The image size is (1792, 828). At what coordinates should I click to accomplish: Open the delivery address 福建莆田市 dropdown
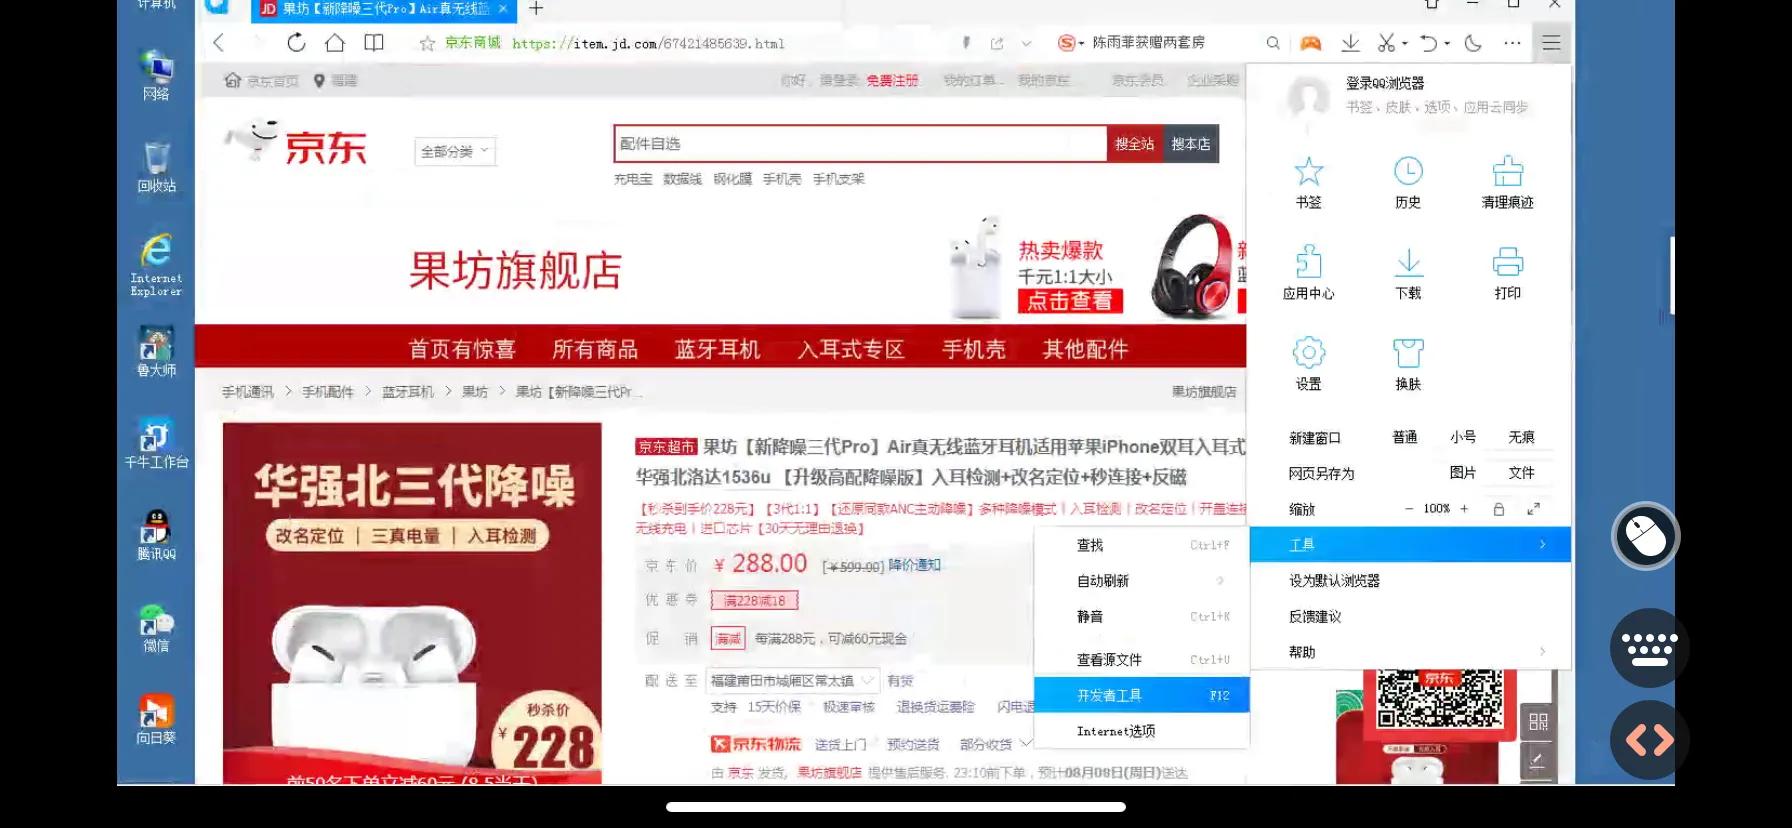coord(792,680)
